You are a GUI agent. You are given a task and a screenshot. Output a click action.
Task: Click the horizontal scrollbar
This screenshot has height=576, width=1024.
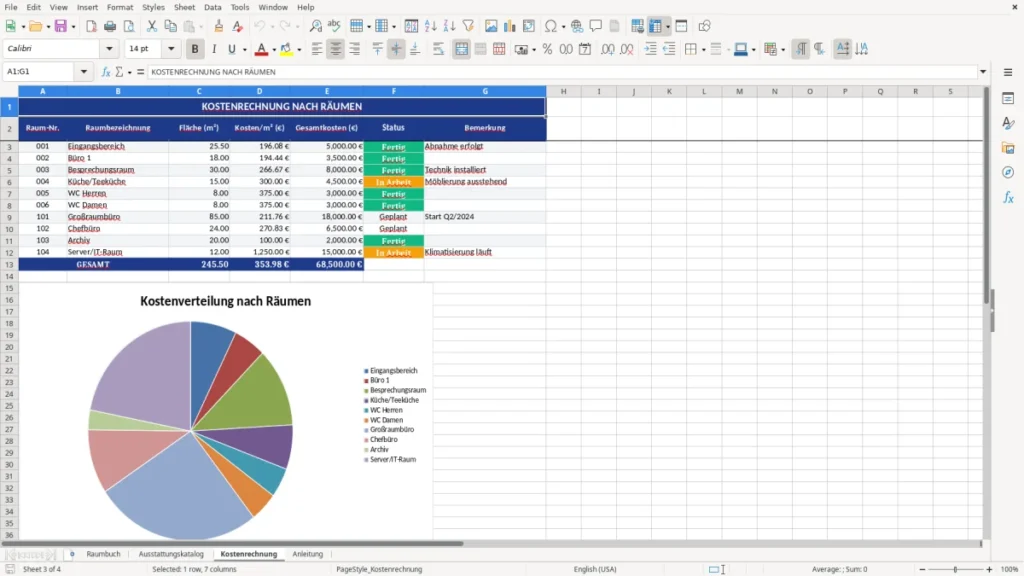pyautogui.click(x=232, y=543)
